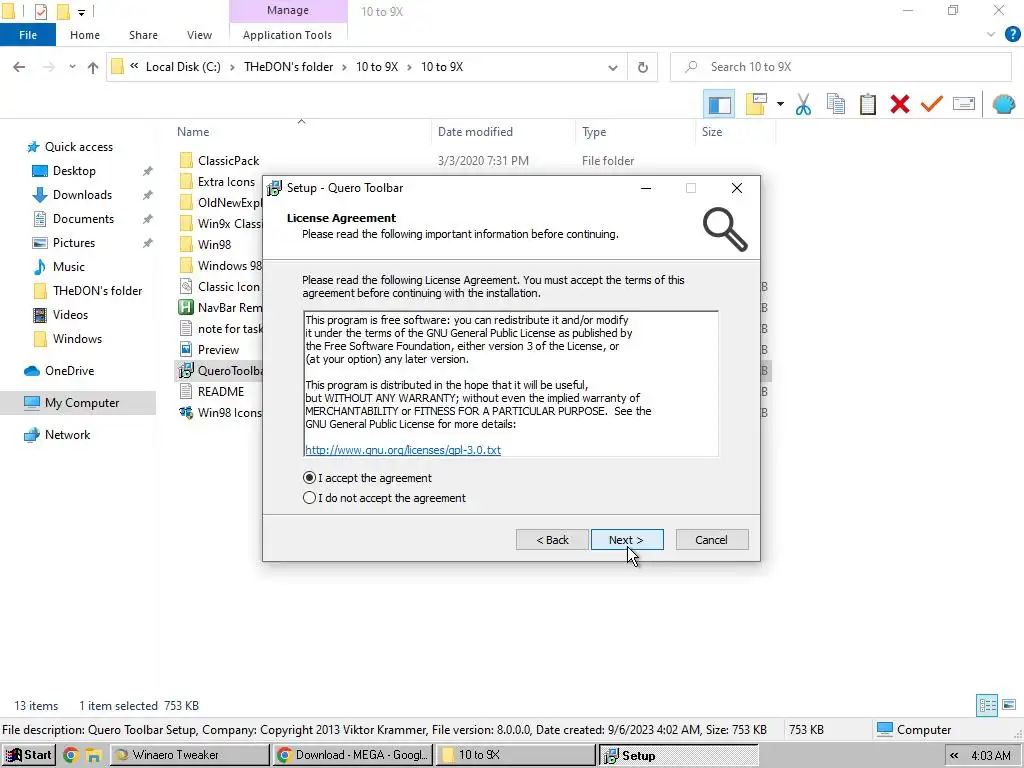
Task: Go up one folder level arrow
Action: click(93, 67)
